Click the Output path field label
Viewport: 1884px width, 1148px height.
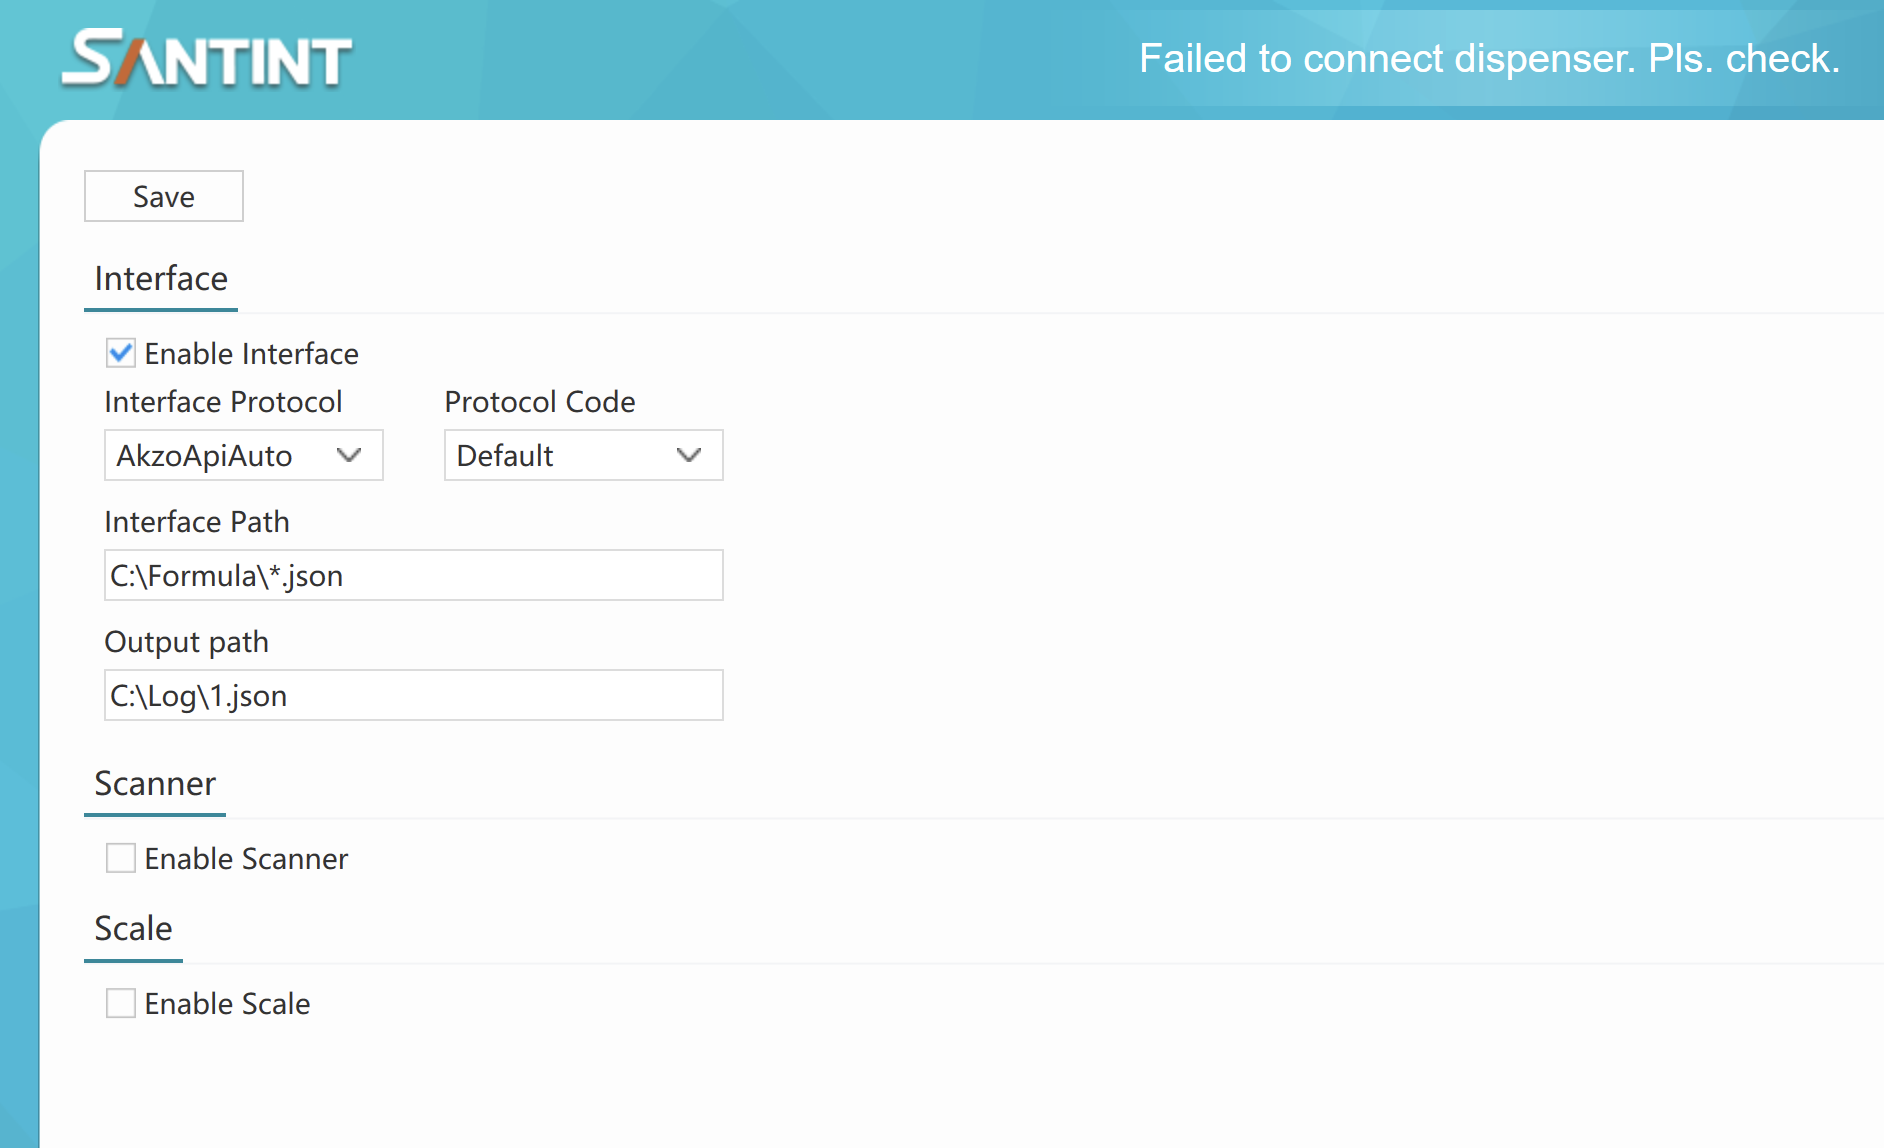point(187,642)
